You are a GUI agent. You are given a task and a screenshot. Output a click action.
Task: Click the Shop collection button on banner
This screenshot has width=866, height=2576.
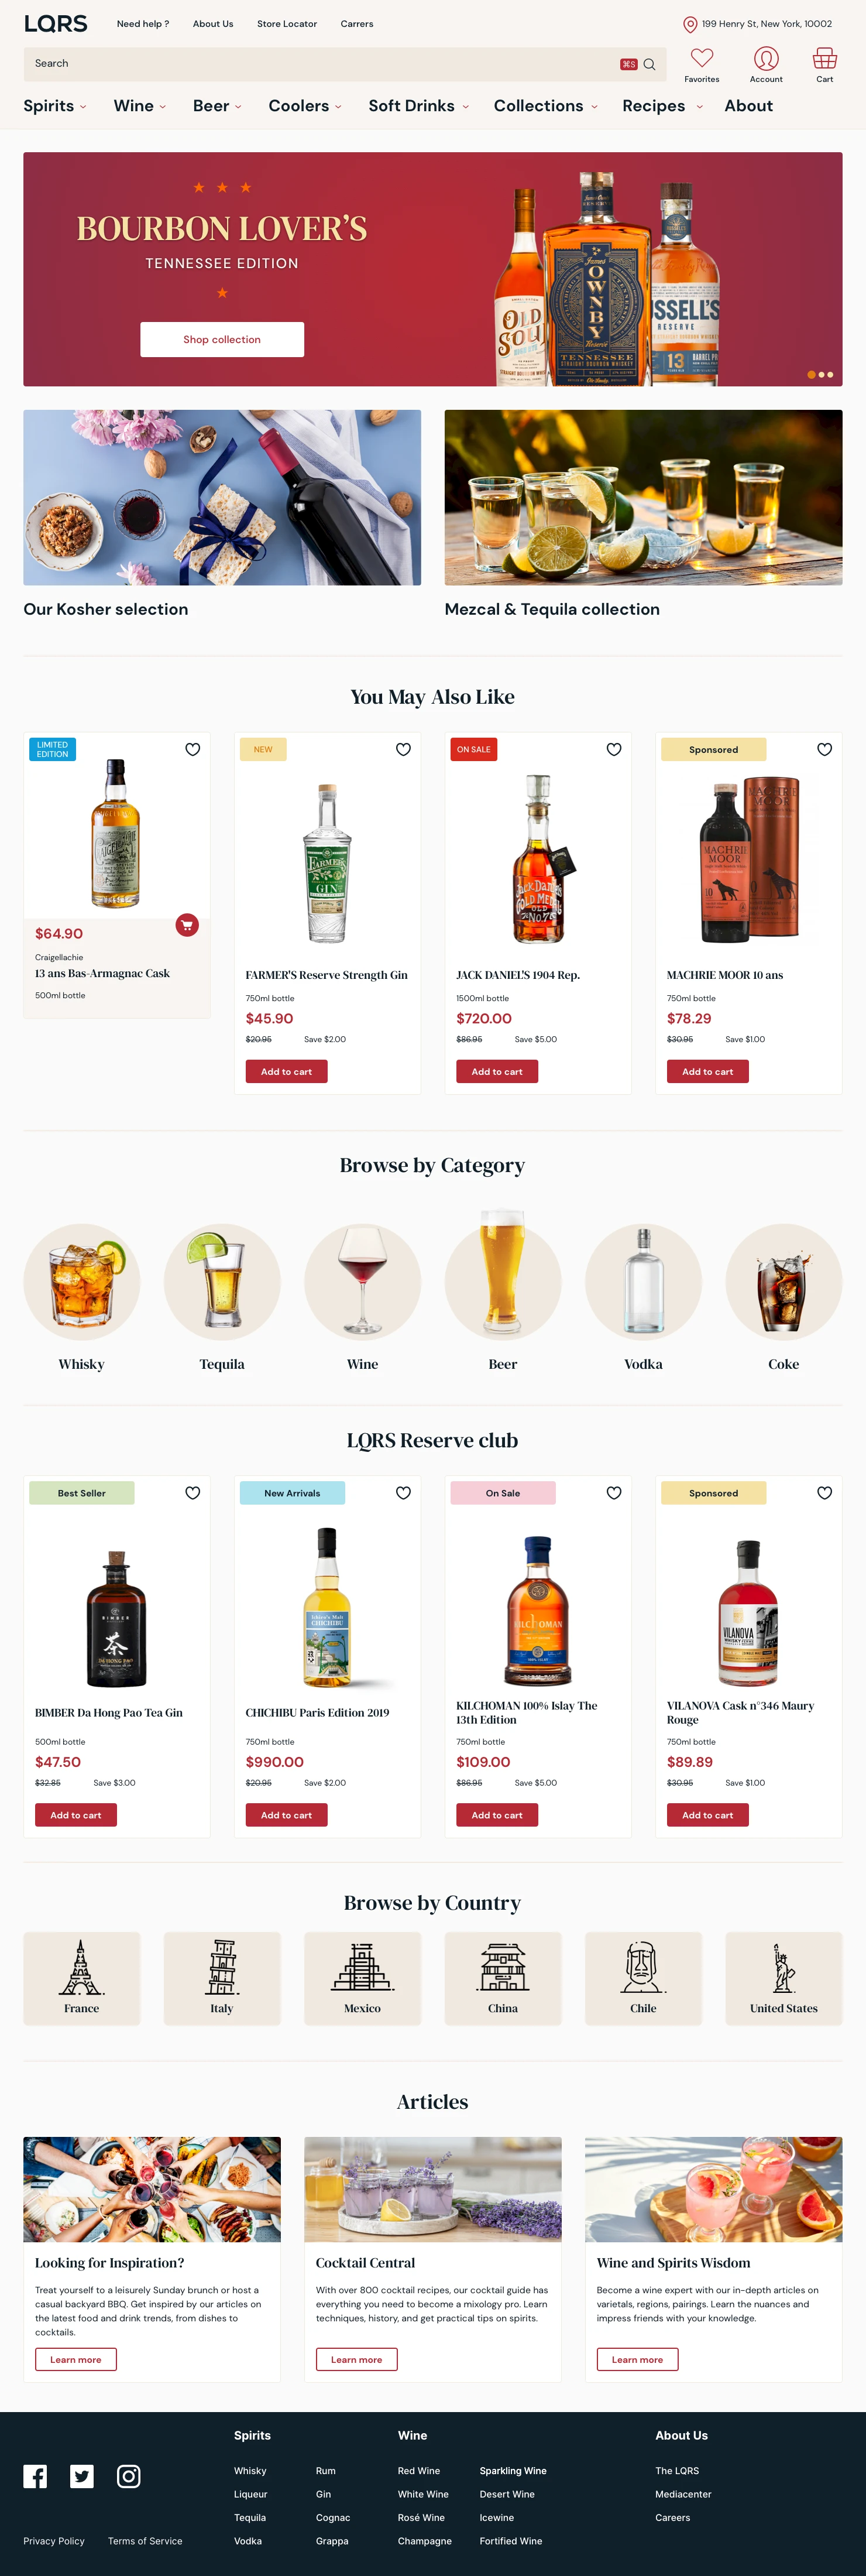pyautogui.click(x=222, y=340)
